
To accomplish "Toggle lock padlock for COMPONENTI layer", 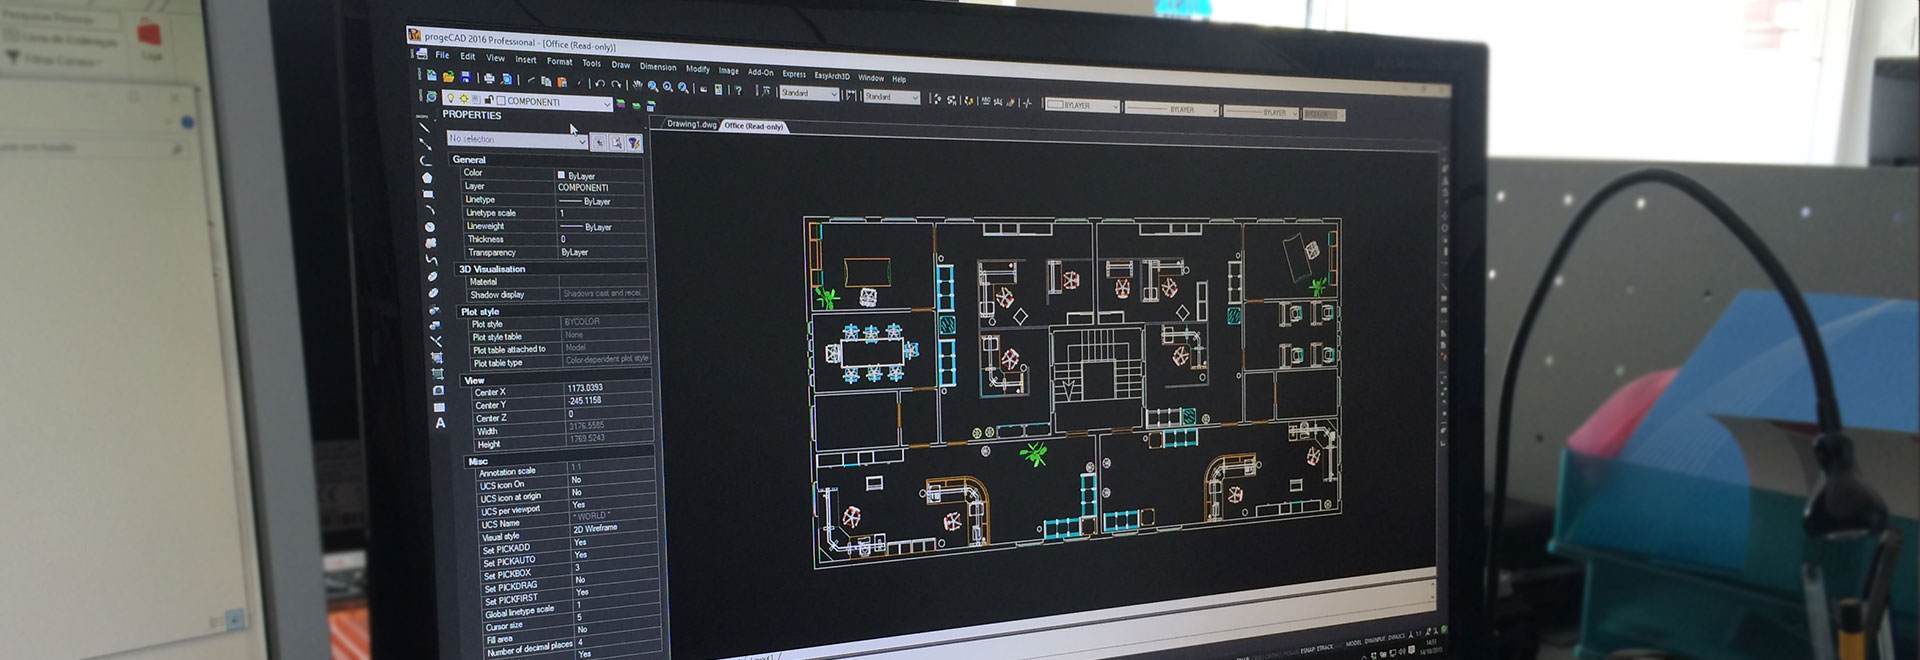I will pos(489,100).
